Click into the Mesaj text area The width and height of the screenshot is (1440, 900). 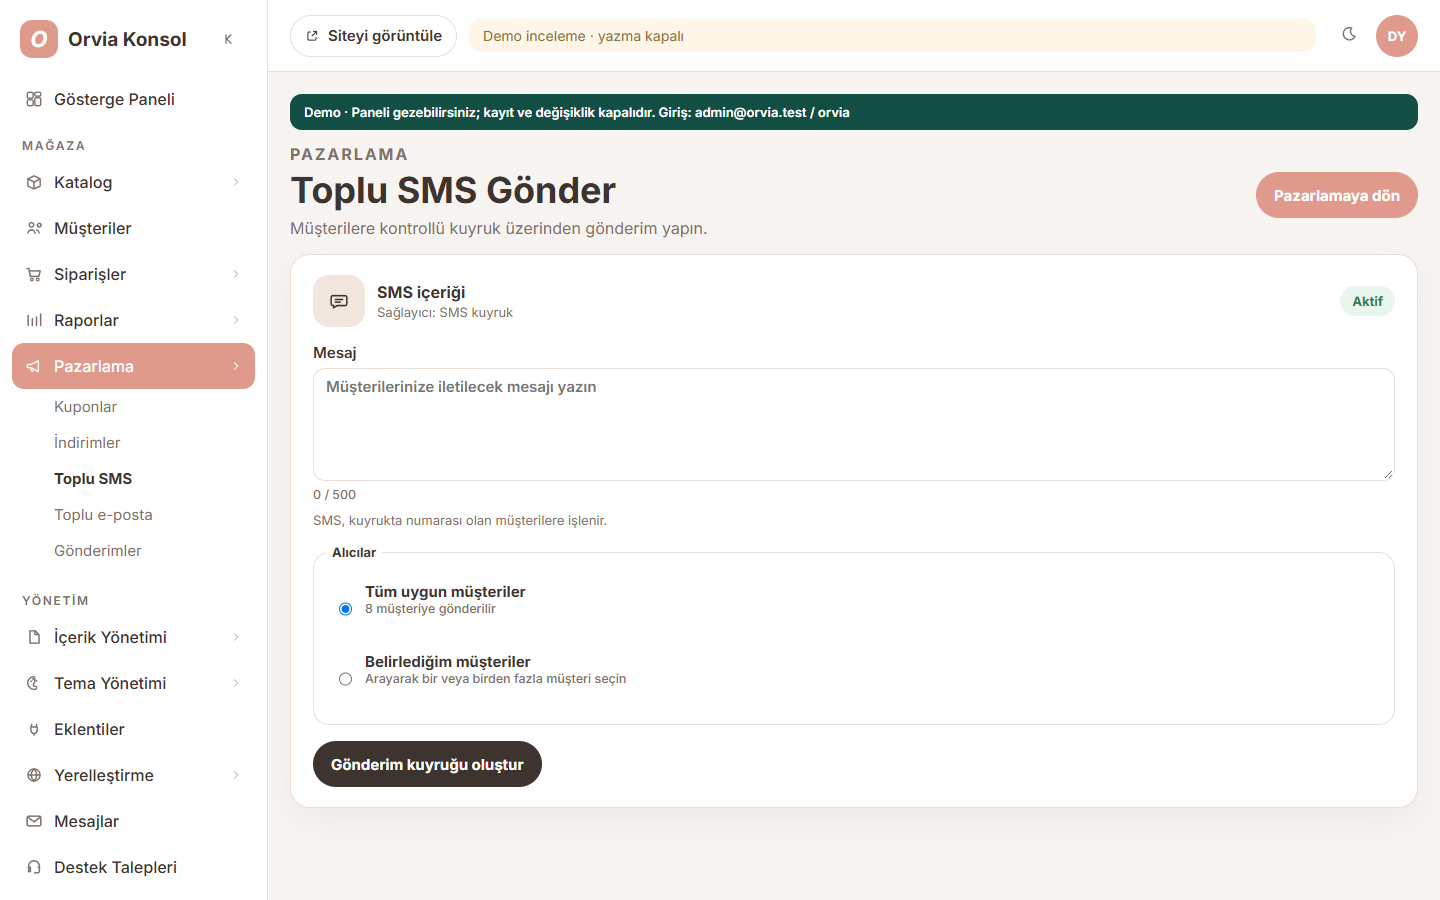pos(854,425)
